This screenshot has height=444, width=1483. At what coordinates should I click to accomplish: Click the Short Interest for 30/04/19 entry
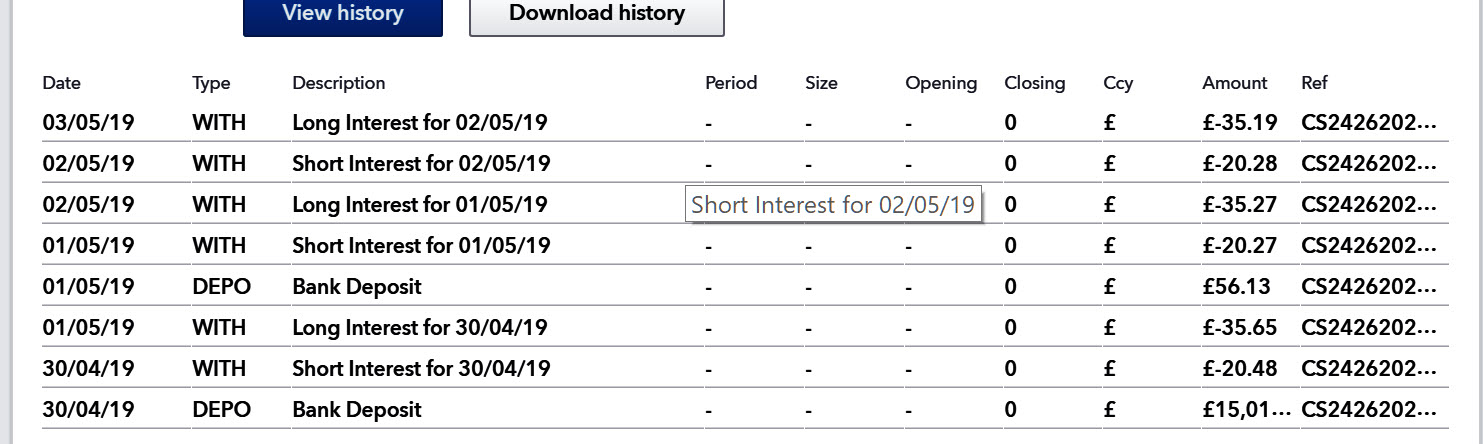pyautogui.click(x=421, y=369)
